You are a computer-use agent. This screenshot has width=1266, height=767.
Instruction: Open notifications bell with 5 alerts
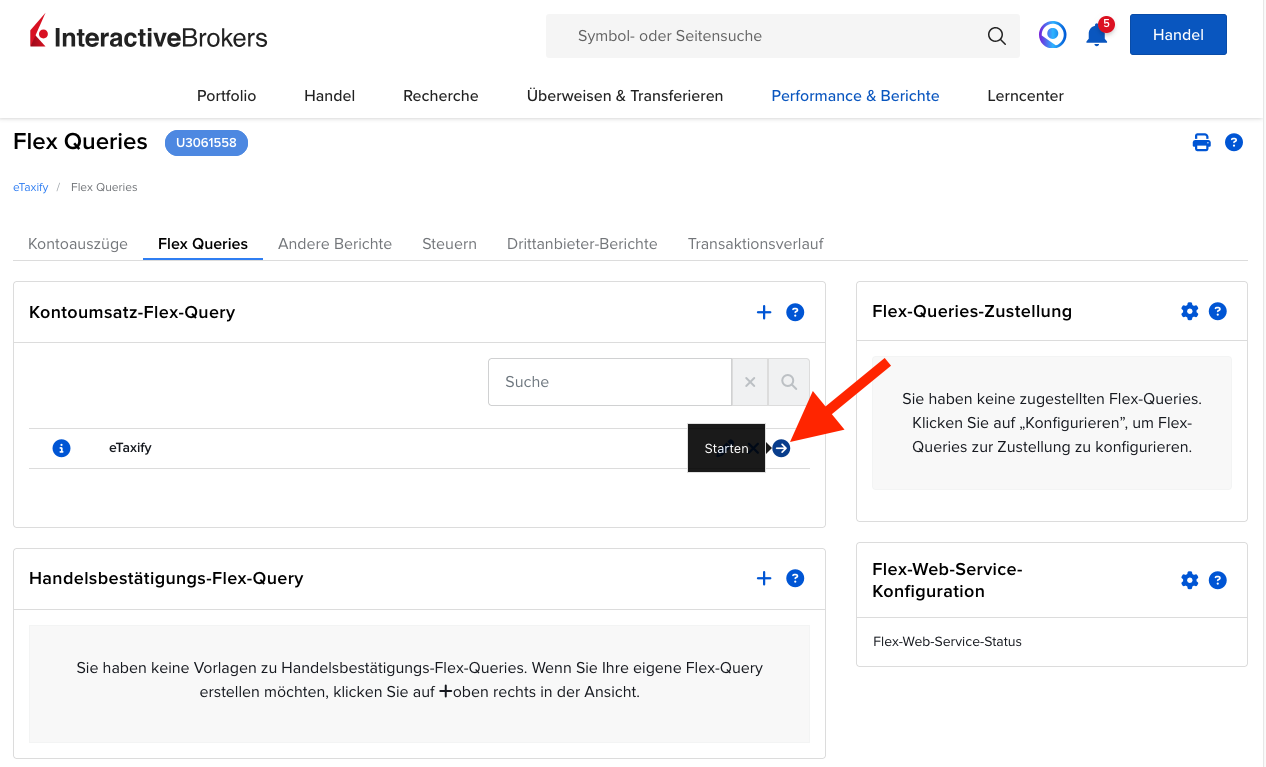tap(1095, 36)
